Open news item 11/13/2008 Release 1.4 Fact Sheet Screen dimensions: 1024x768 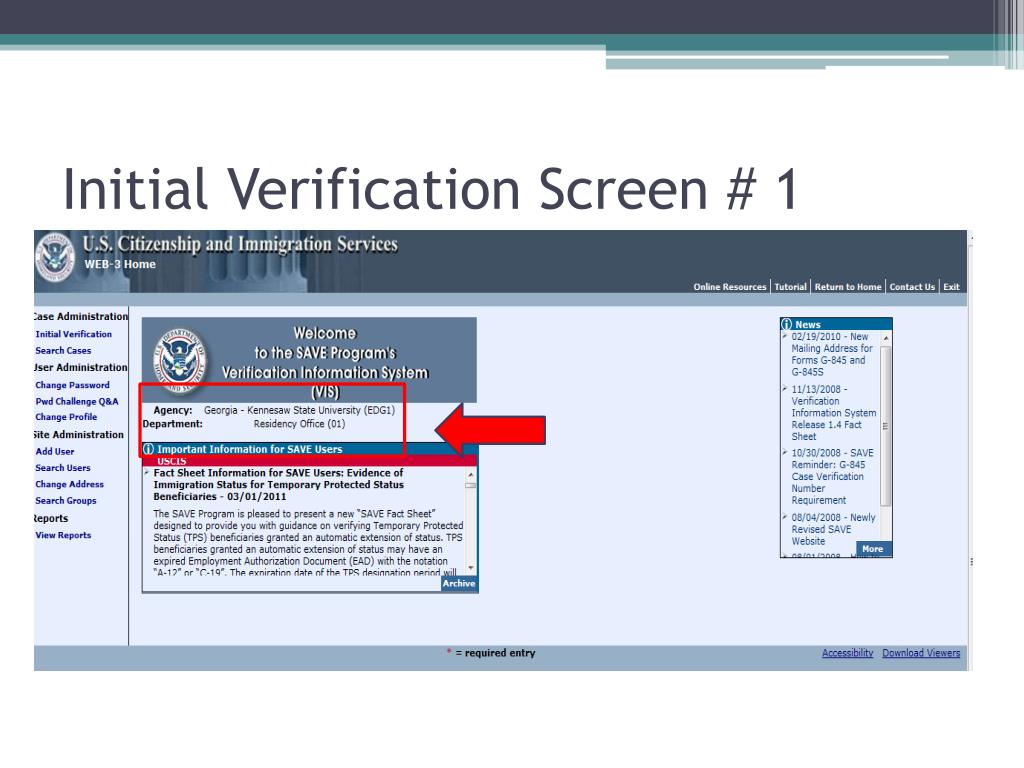click(834, 413)
